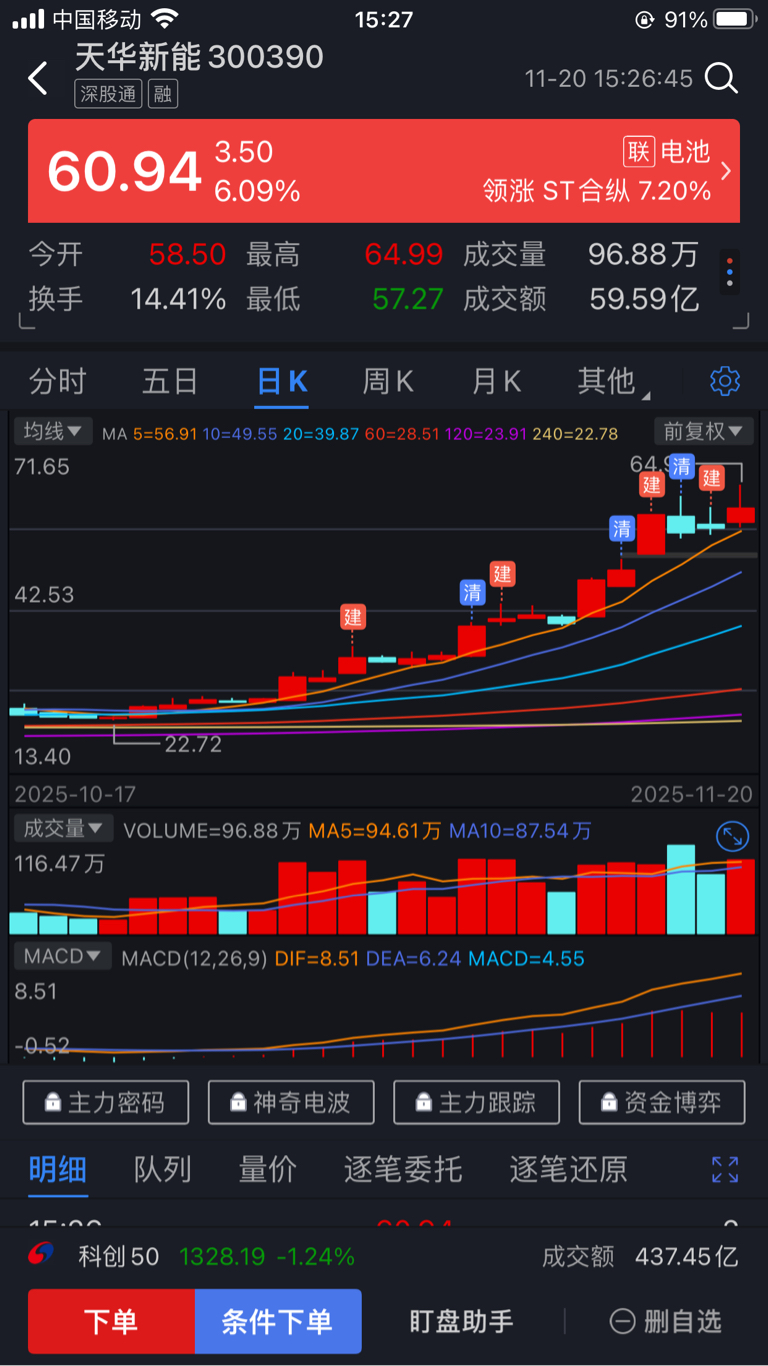The width and height of the screenshot is (768, 1366).
Task: Tap the 下单 order button
Action: pyautogui.click(x=111, y=1321)
